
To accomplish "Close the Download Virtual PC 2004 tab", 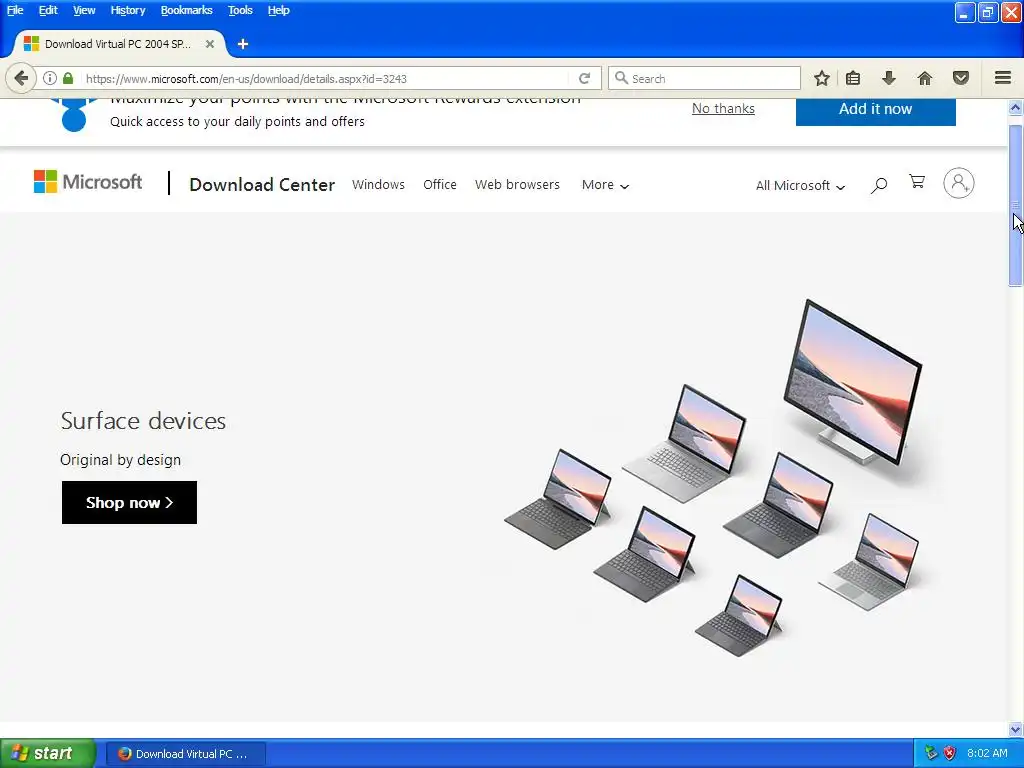I will 210,44.
